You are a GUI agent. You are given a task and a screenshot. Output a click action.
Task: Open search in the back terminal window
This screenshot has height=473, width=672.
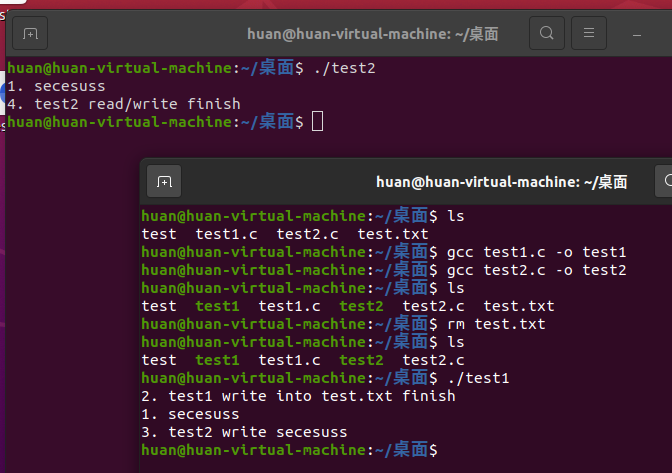click(546, 33)
